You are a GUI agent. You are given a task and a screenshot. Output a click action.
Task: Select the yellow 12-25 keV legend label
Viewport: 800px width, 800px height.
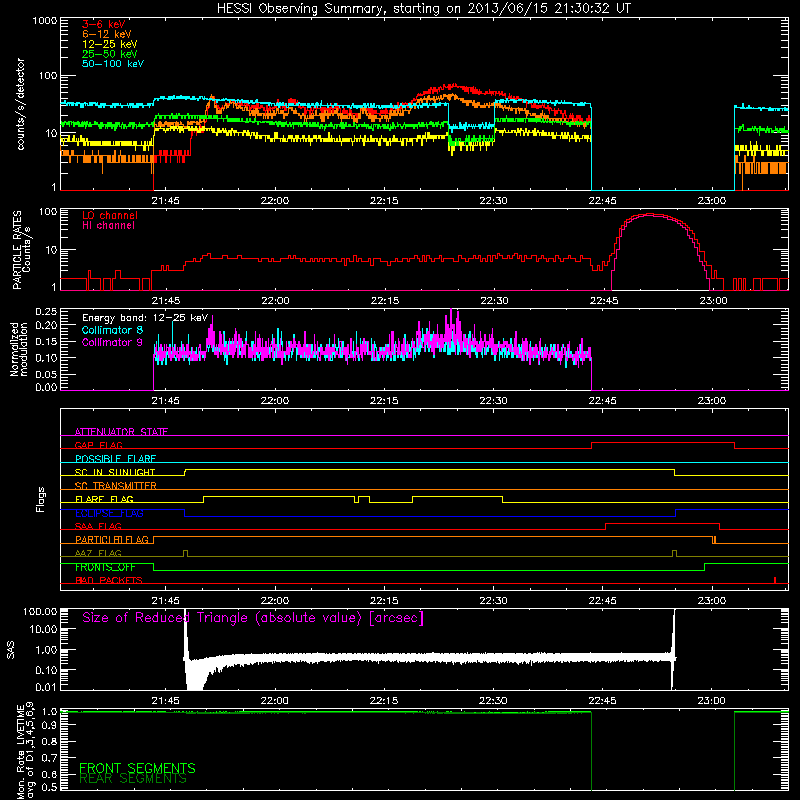coord(110,44)
